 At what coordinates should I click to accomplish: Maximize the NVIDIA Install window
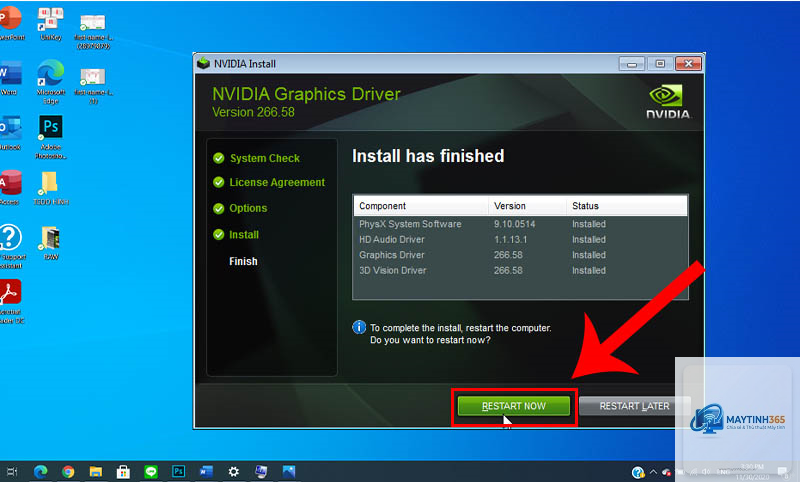click(660, 64)
